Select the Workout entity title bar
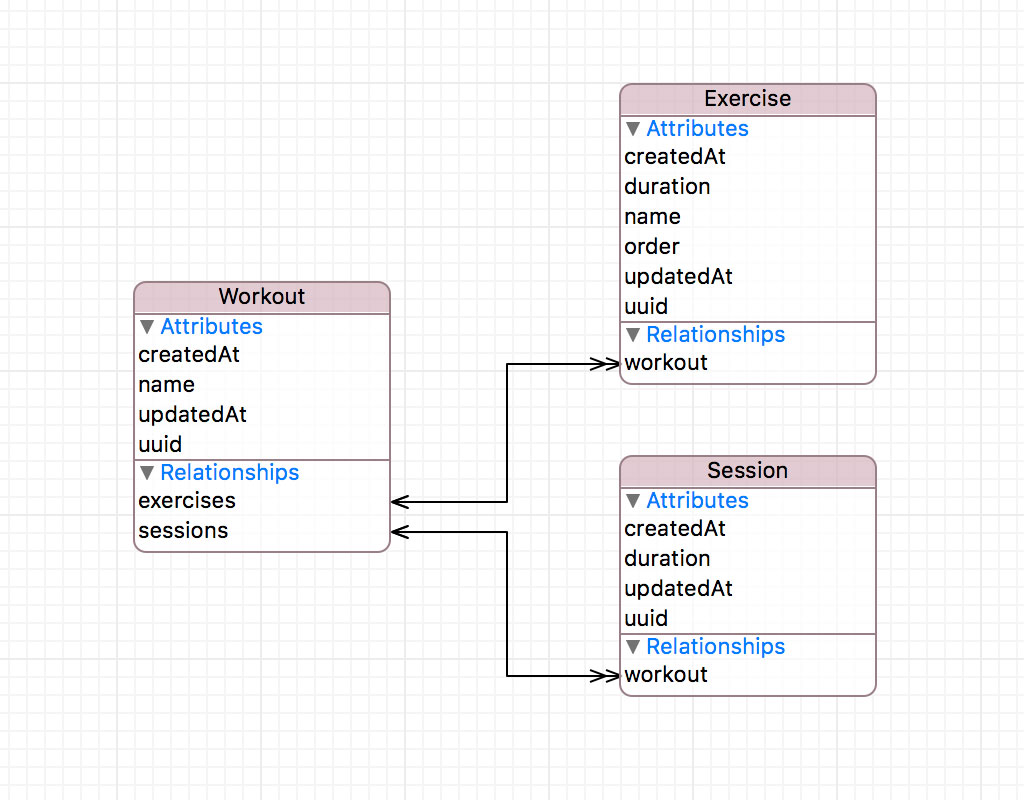 click(x=261, y=296)
